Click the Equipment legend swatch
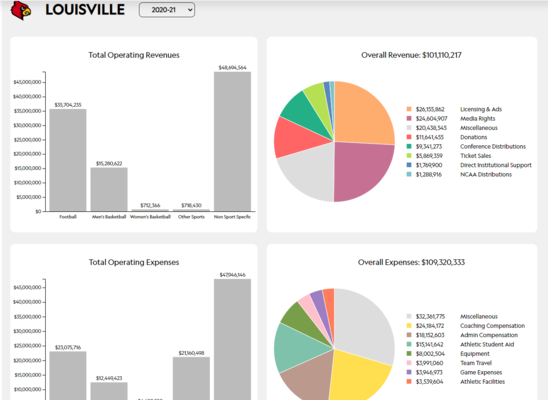548x400 pixels. click(x=409, y=354)
